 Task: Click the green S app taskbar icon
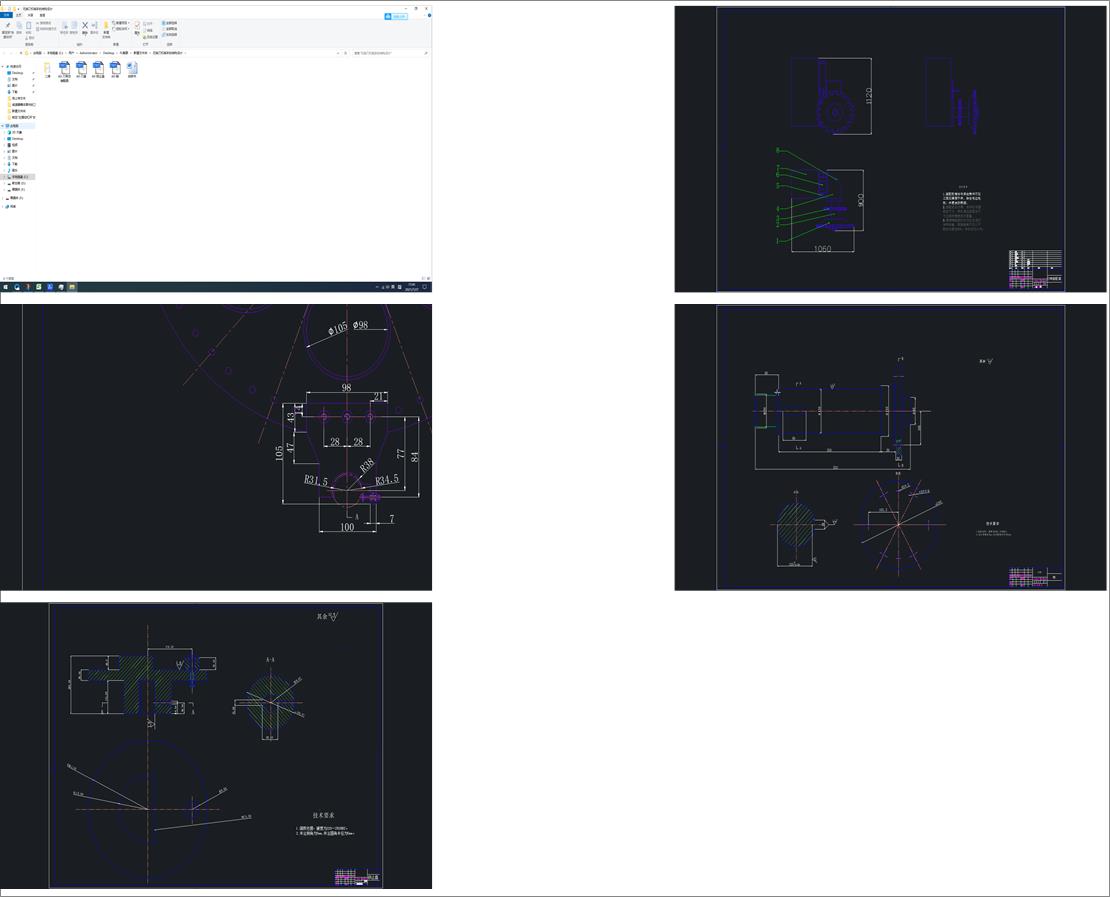(x=39, y=287)
